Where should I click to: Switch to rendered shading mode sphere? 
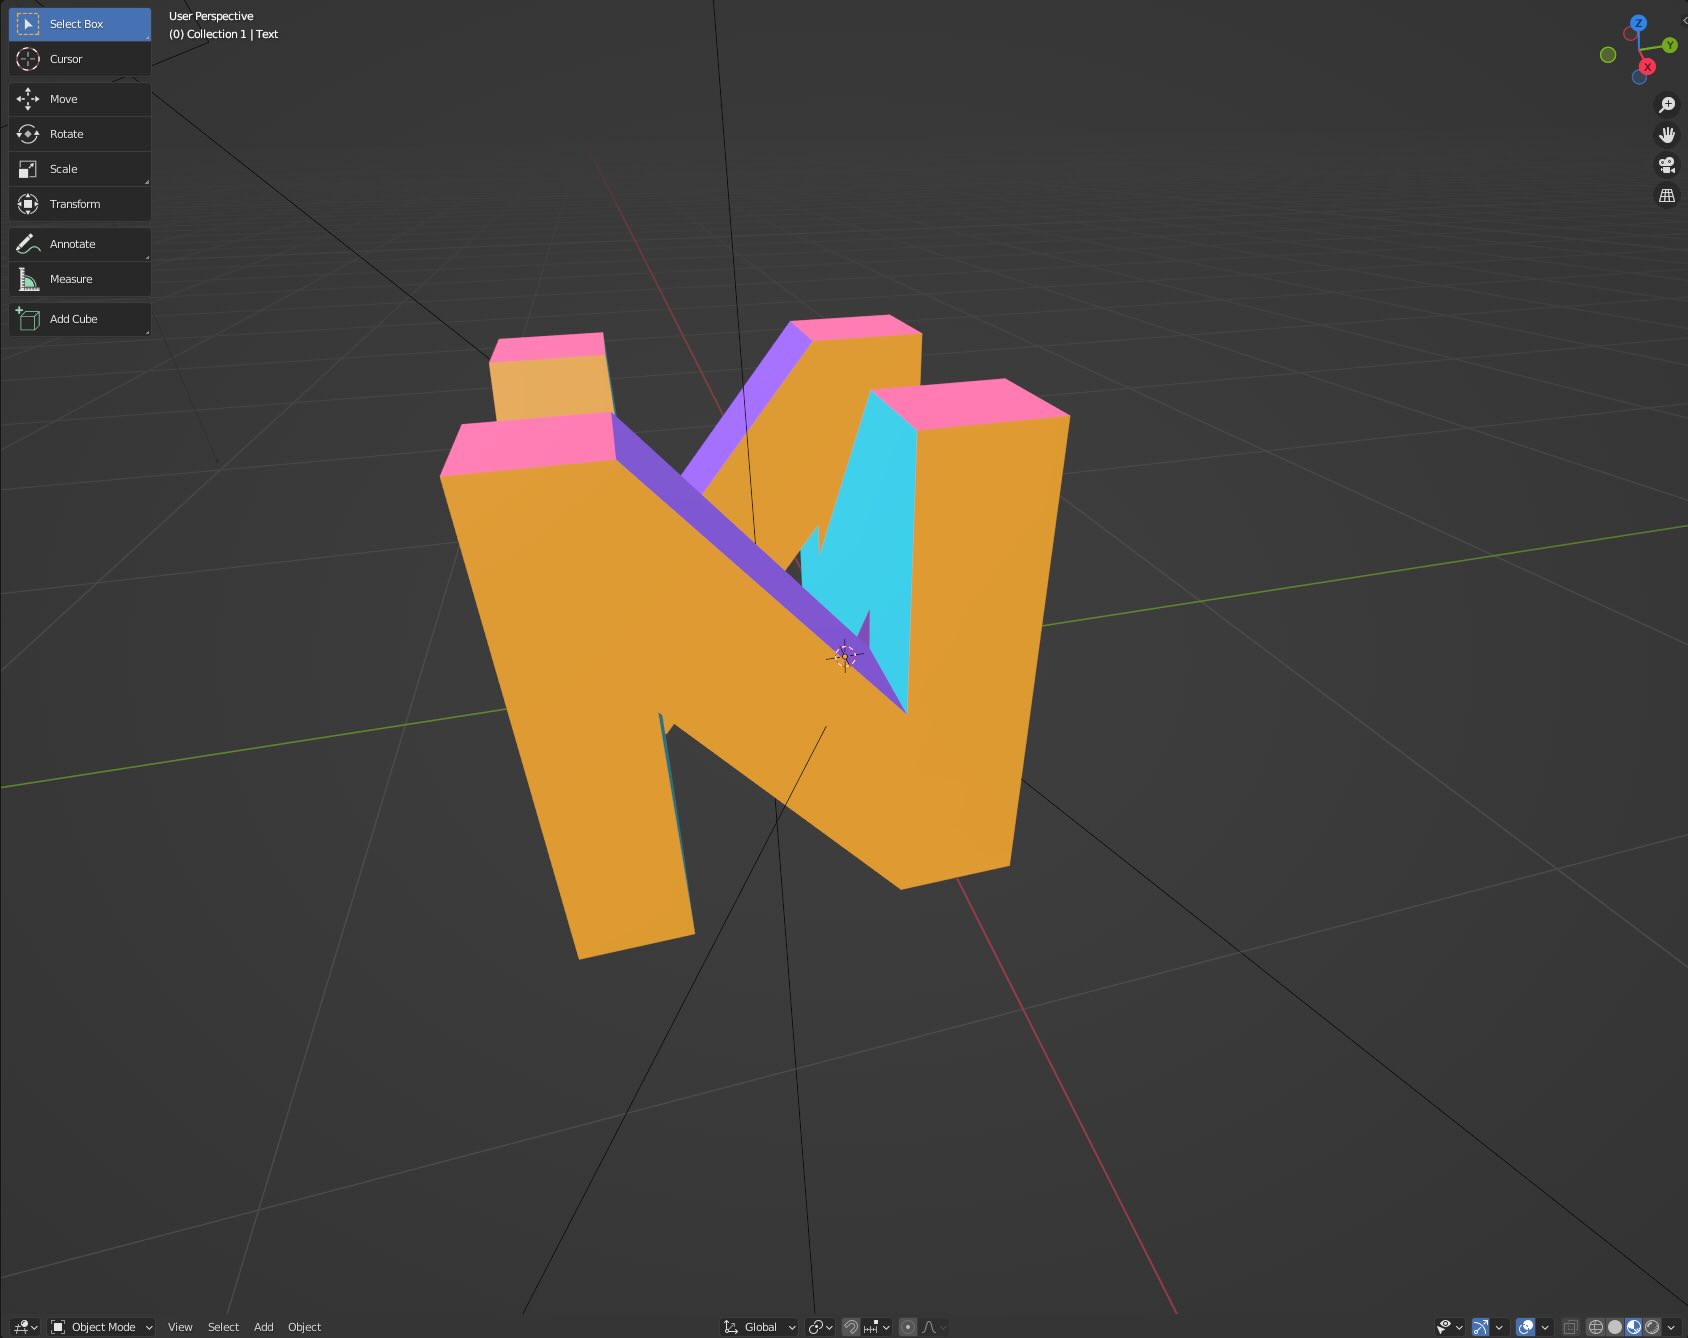1651,1327
